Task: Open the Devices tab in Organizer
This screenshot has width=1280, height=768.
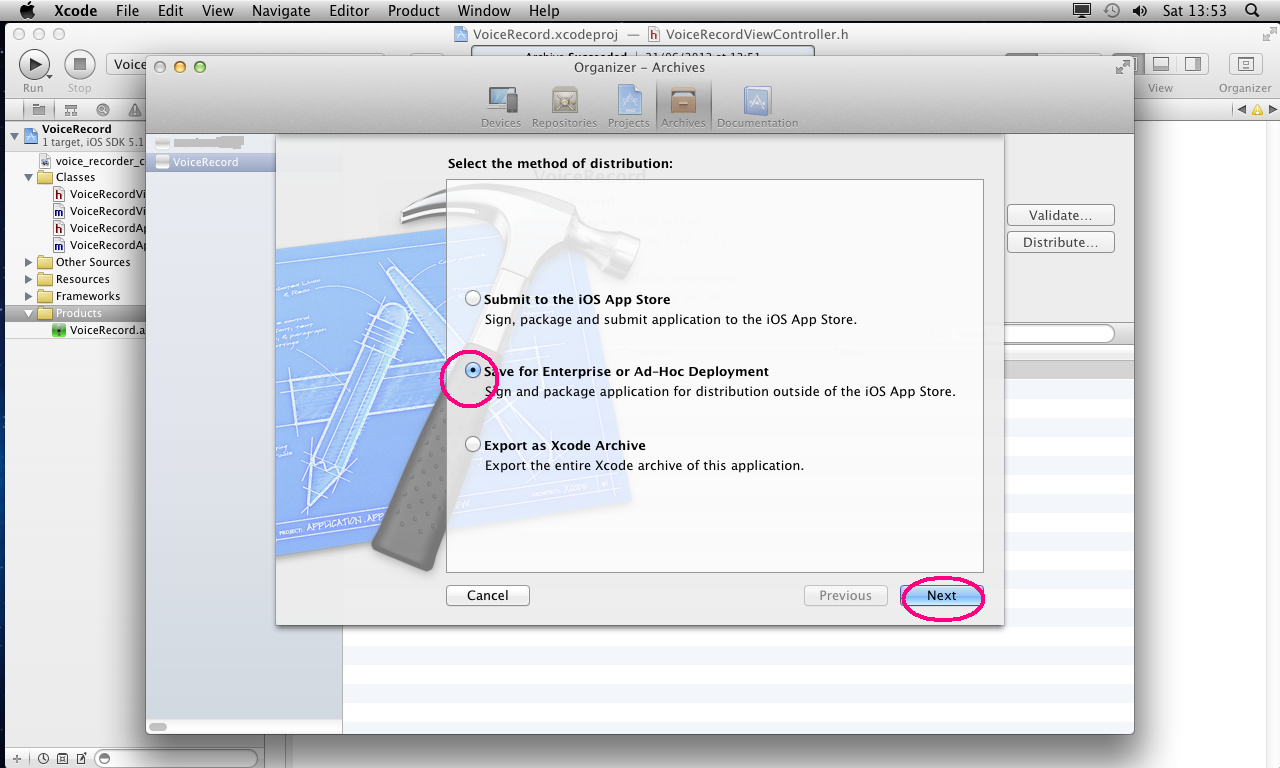Action: (501, 107)
